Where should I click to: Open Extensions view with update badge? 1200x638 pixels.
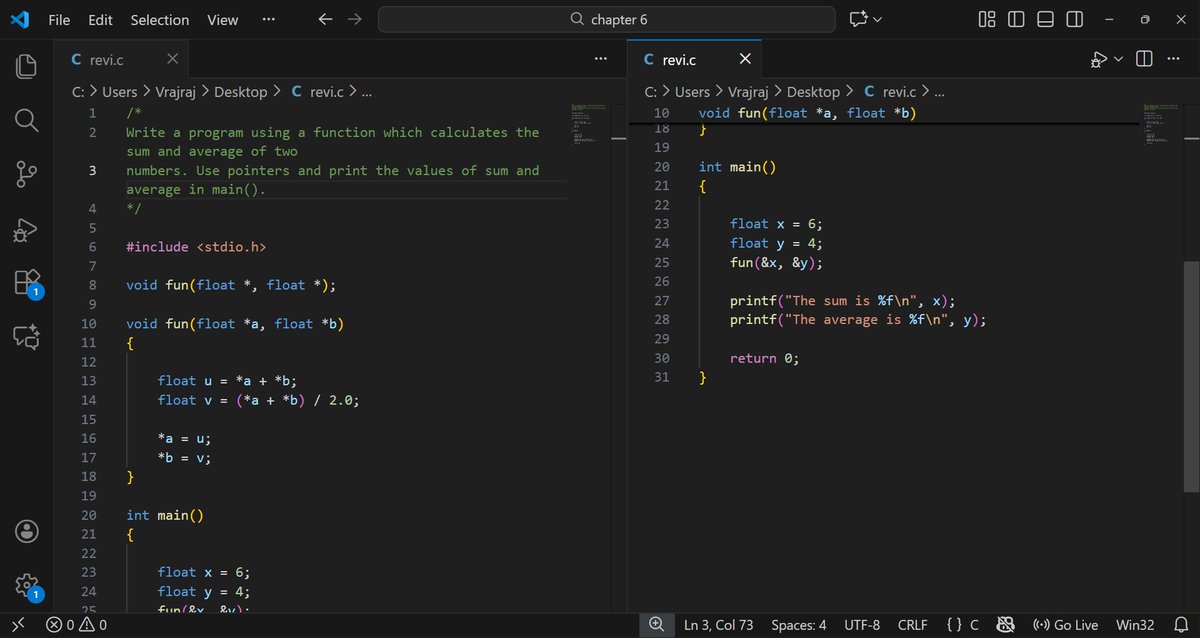pos(27,283)
